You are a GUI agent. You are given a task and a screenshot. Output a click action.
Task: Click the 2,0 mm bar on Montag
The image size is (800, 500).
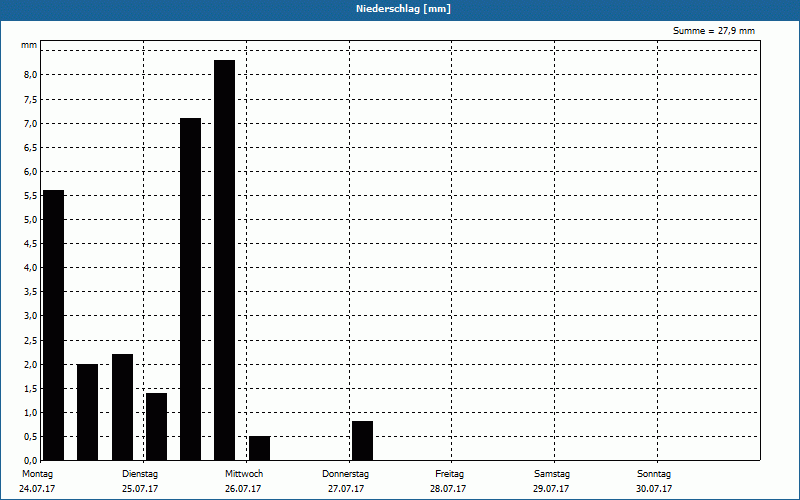coord(87,412)
